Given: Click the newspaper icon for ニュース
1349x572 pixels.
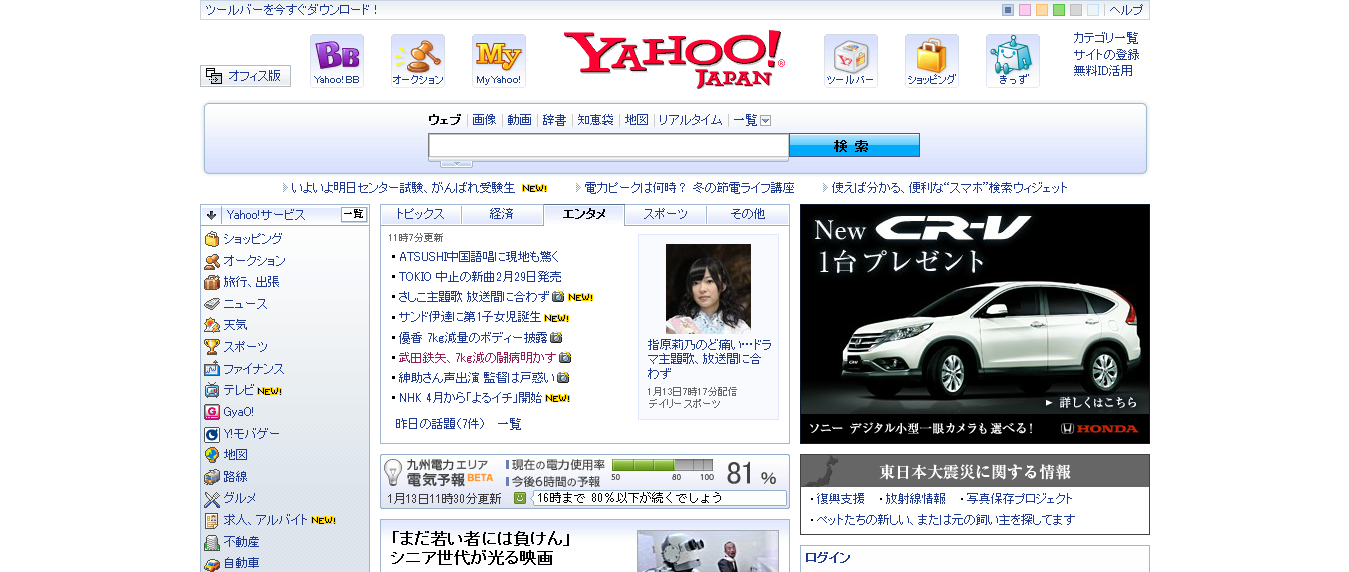Looking at the screenshot, I should point(212,304).
